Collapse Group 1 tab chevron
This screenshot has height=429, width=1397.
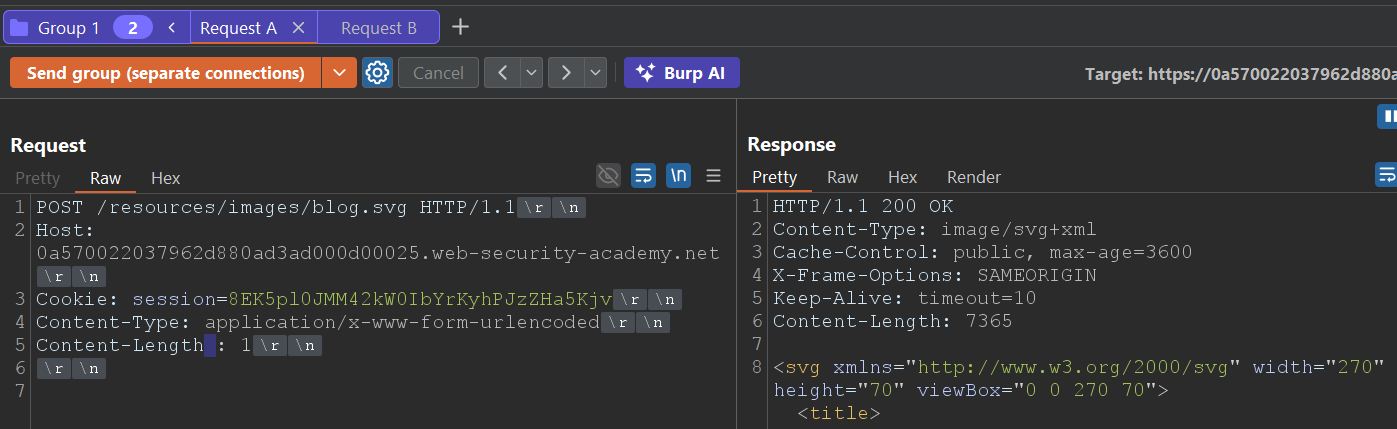(172, 28)
